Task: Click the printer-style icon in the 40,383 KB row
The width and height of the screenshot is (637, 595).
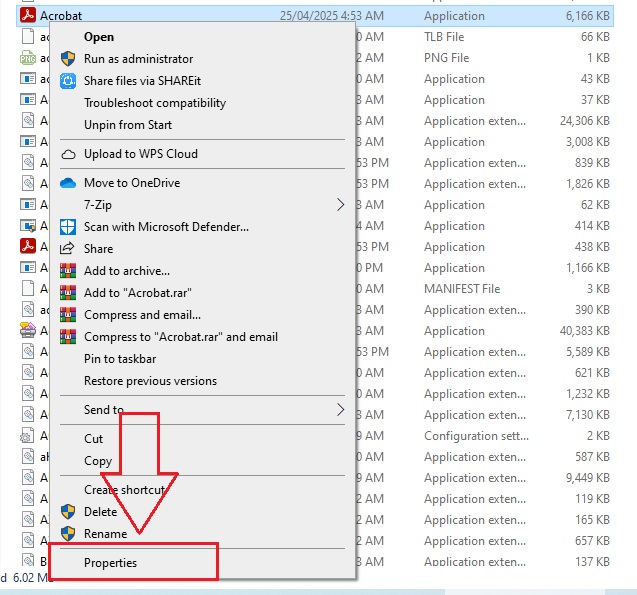Action: [28, 330]
